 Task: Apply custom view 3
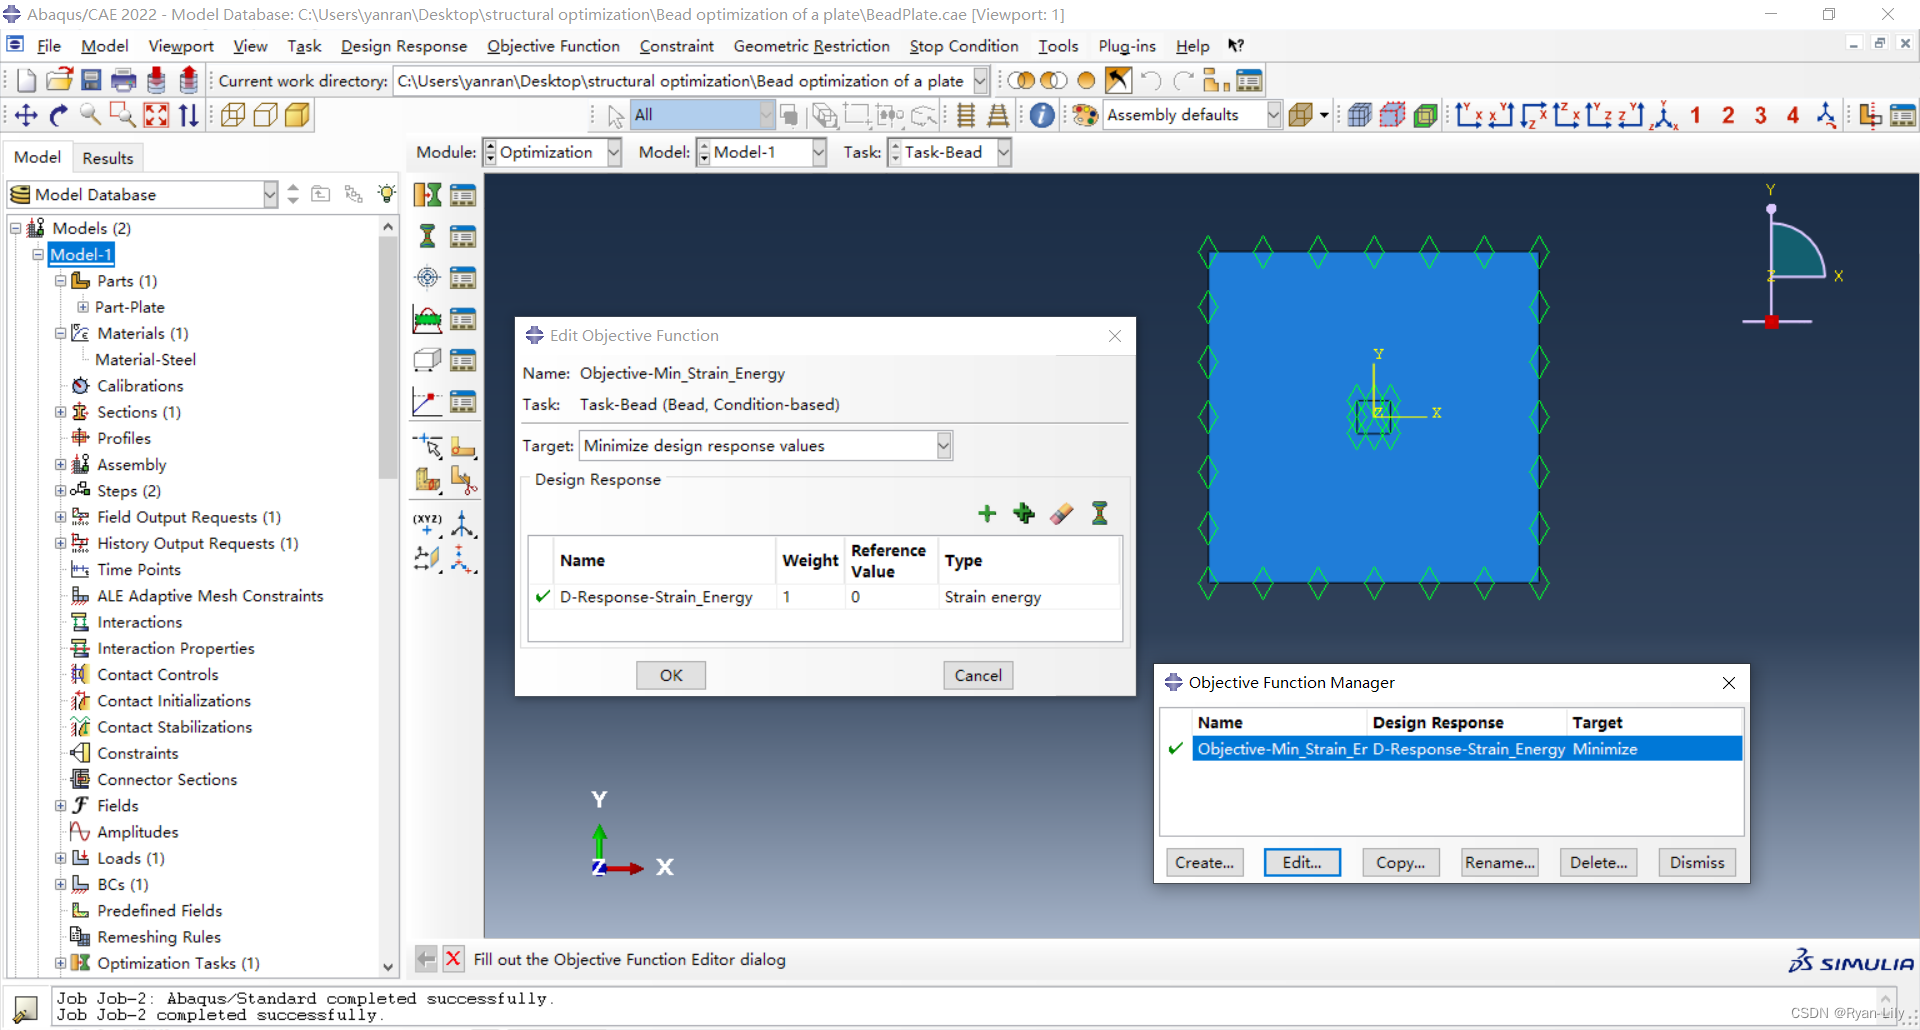(x=1761, y=115)
